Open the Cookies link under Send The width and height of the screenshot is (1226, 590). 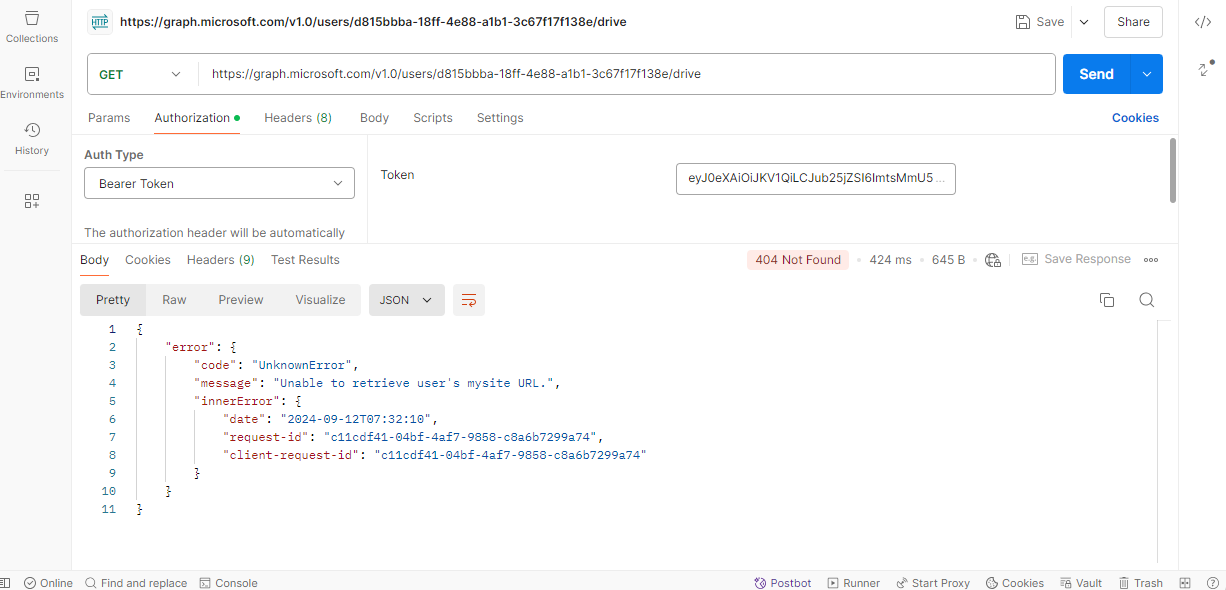pos(1135,118)
